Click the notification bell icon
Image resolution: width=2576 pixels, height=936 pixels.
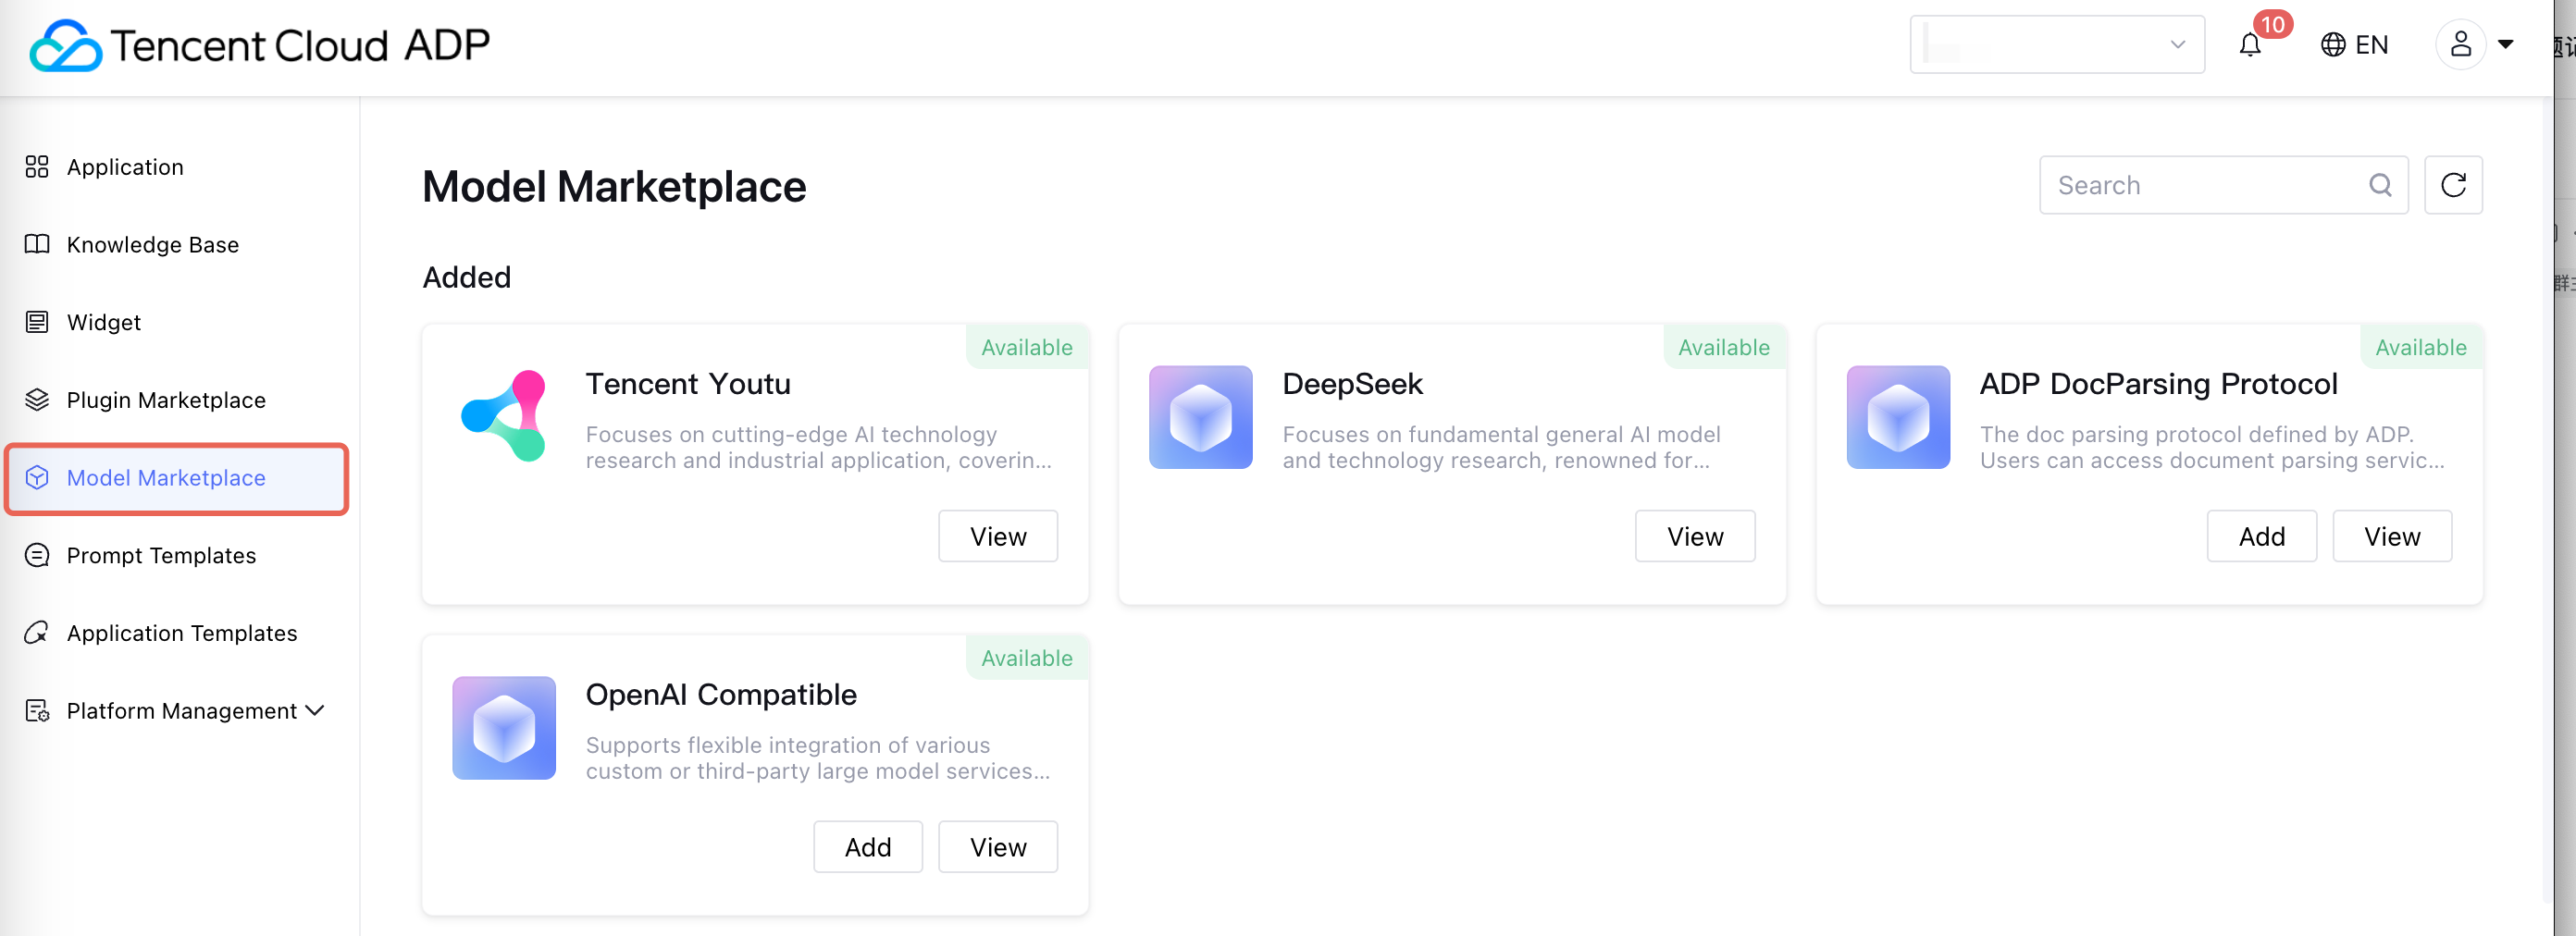coord(2250,45)
